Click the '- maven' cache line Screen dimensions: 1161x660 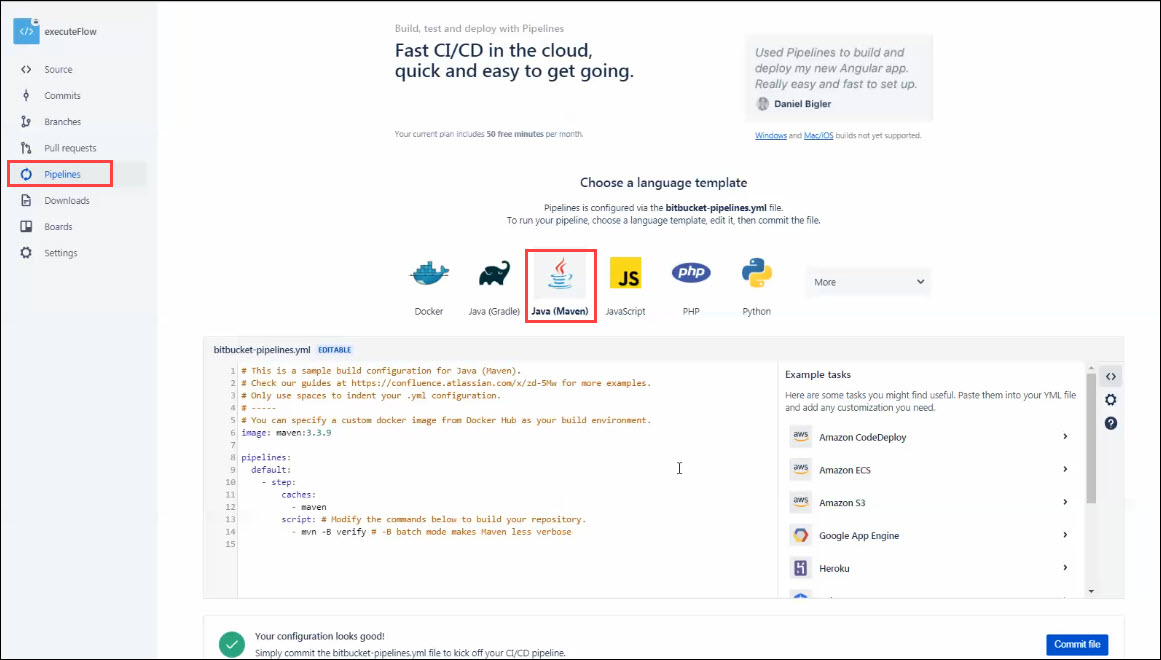tap(309, 507)
